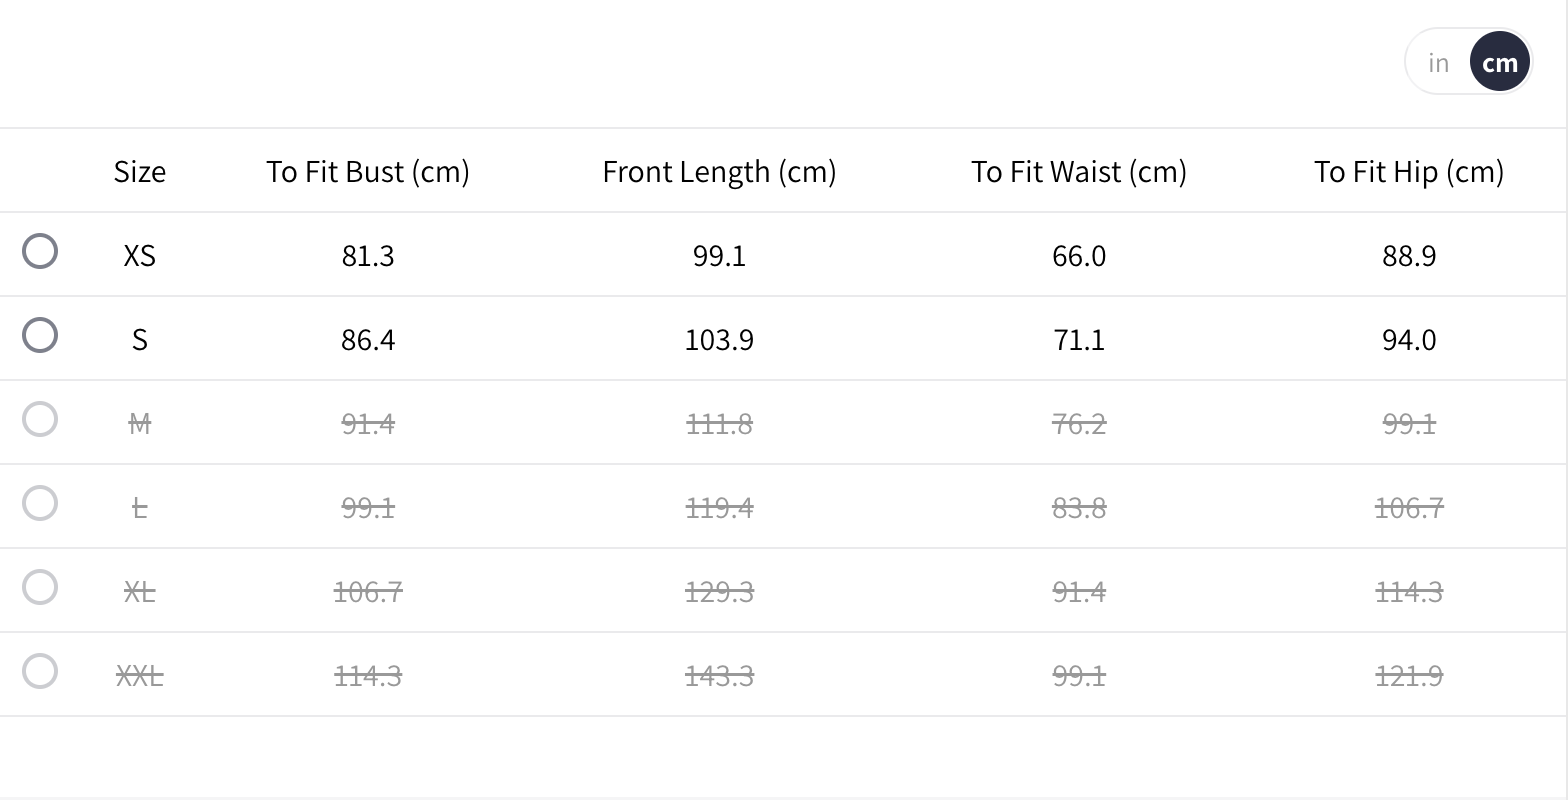1568x800 pixels.
Task: Click the Front Length column header
Action: click(x=719, y=171)
